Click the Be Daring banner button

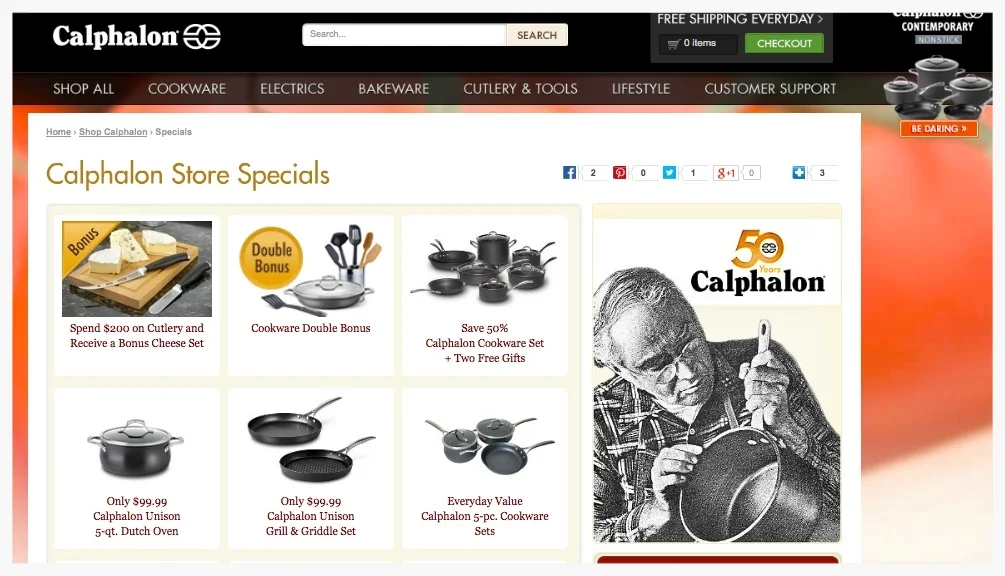click(939, 129)
